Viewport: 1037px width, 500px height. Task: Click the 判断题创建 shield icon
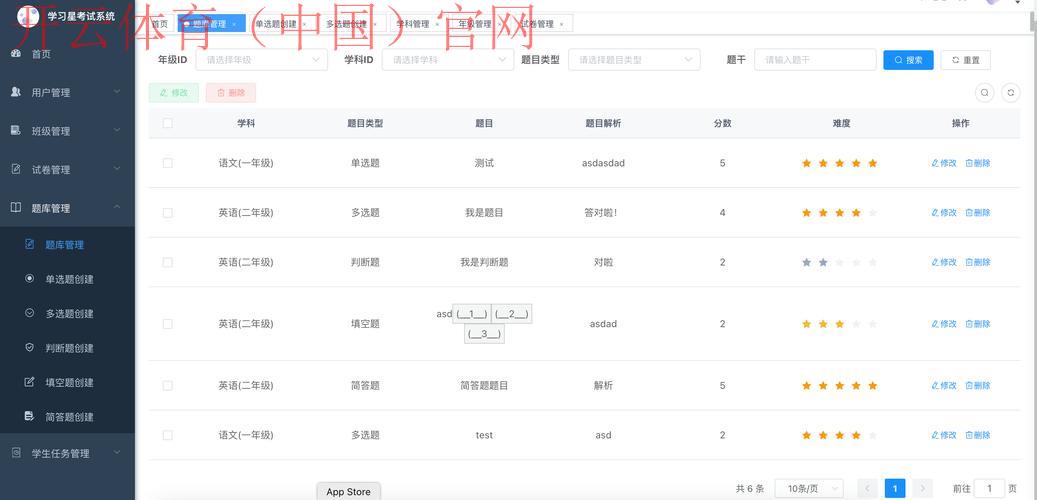pos(29,348)
